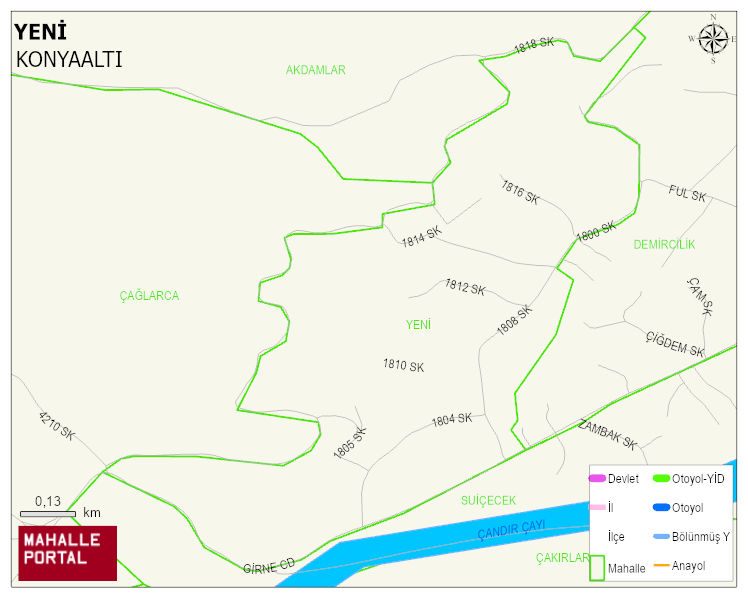Image resolution: width=748 pixels, height=598 pixels.
Task: Click the YENİ label in map center
Action: coord(418,325)
